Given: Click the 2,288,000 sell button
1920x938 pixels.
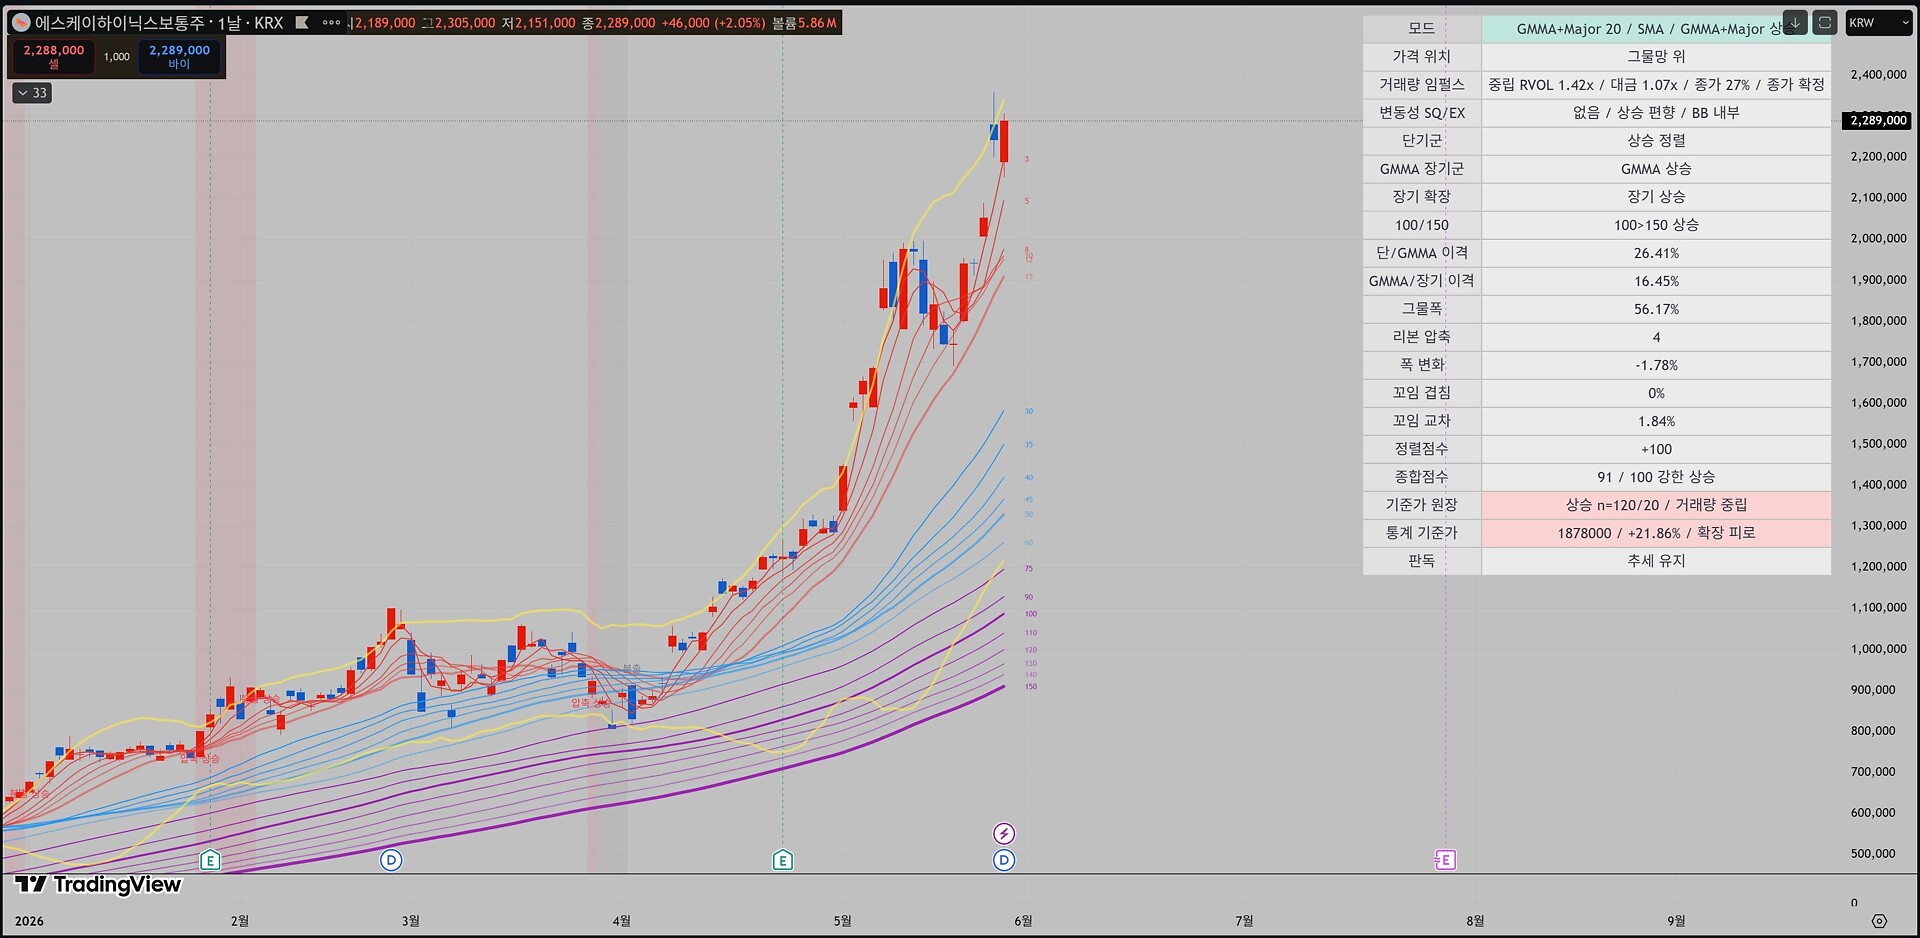Looking at the screenshot, I should (54, 56).
